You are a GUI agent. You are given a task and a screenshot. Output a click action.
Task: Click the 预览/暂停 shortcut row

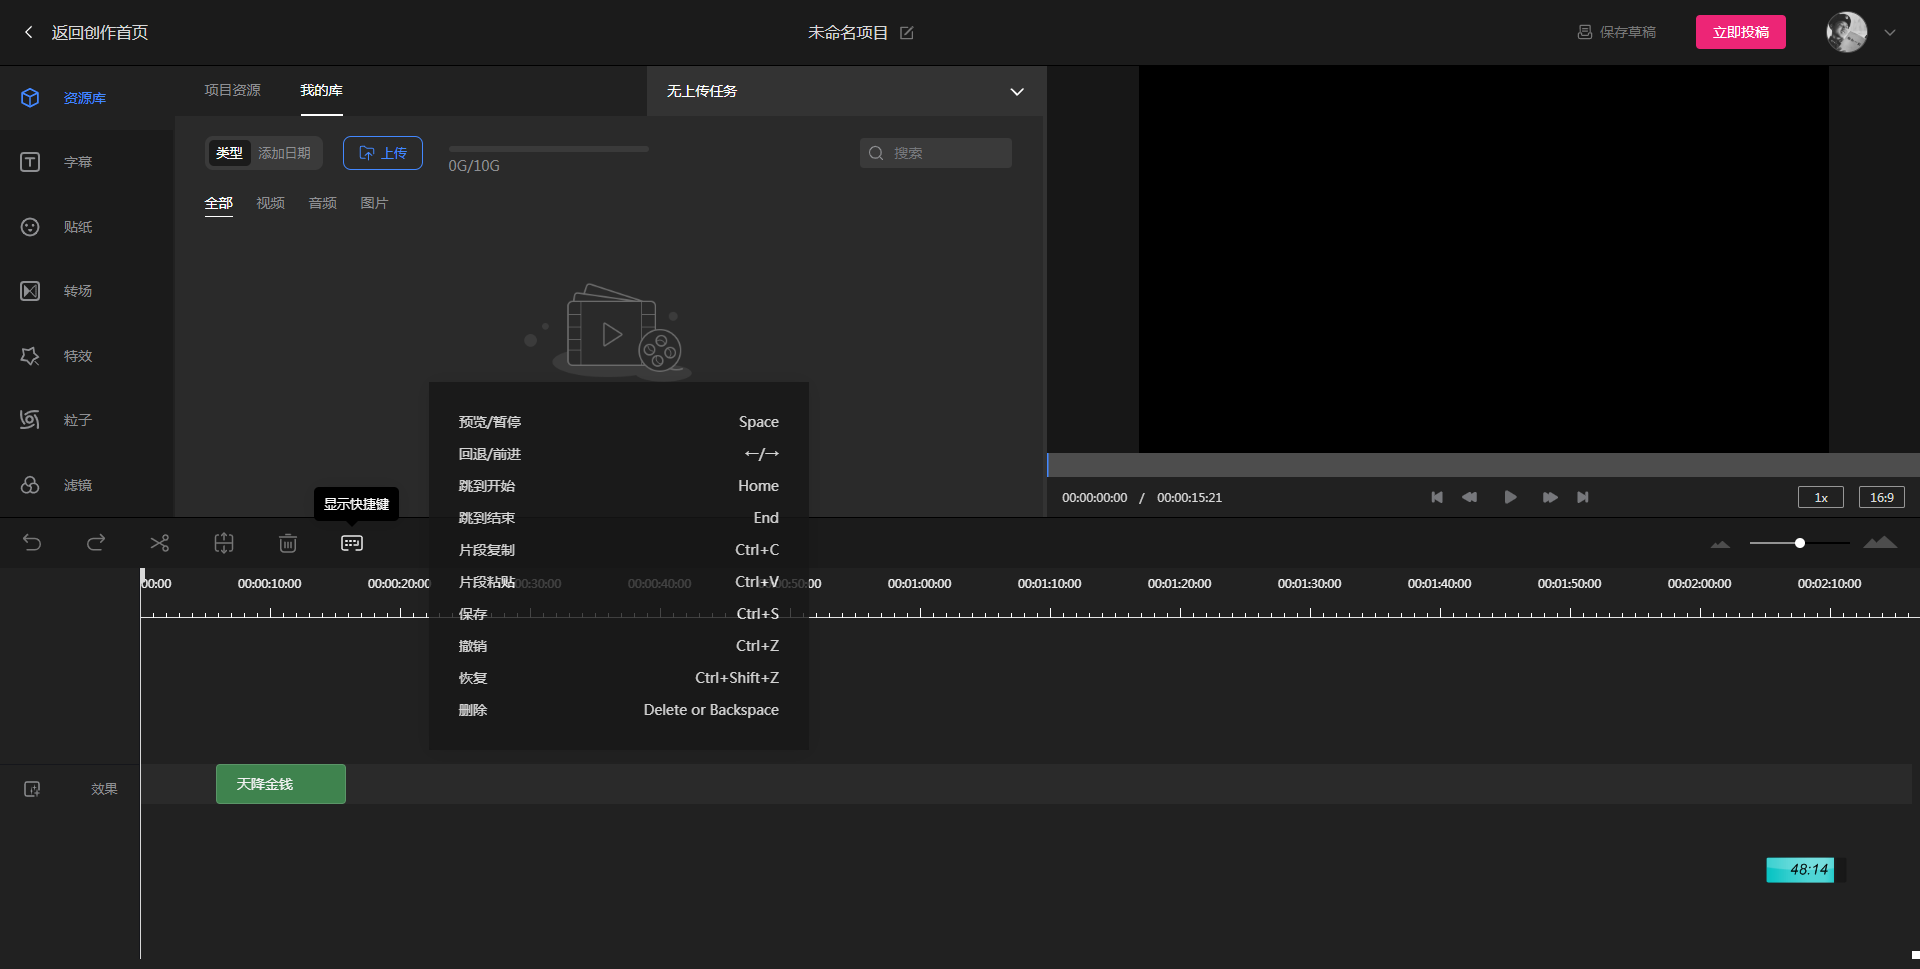pos(619,422)
